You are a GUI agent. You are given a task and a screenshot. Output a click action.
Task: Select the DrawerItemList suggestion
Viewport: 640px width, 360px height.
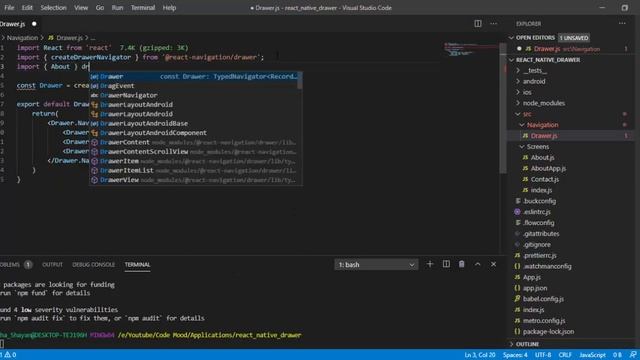[196, 170]
